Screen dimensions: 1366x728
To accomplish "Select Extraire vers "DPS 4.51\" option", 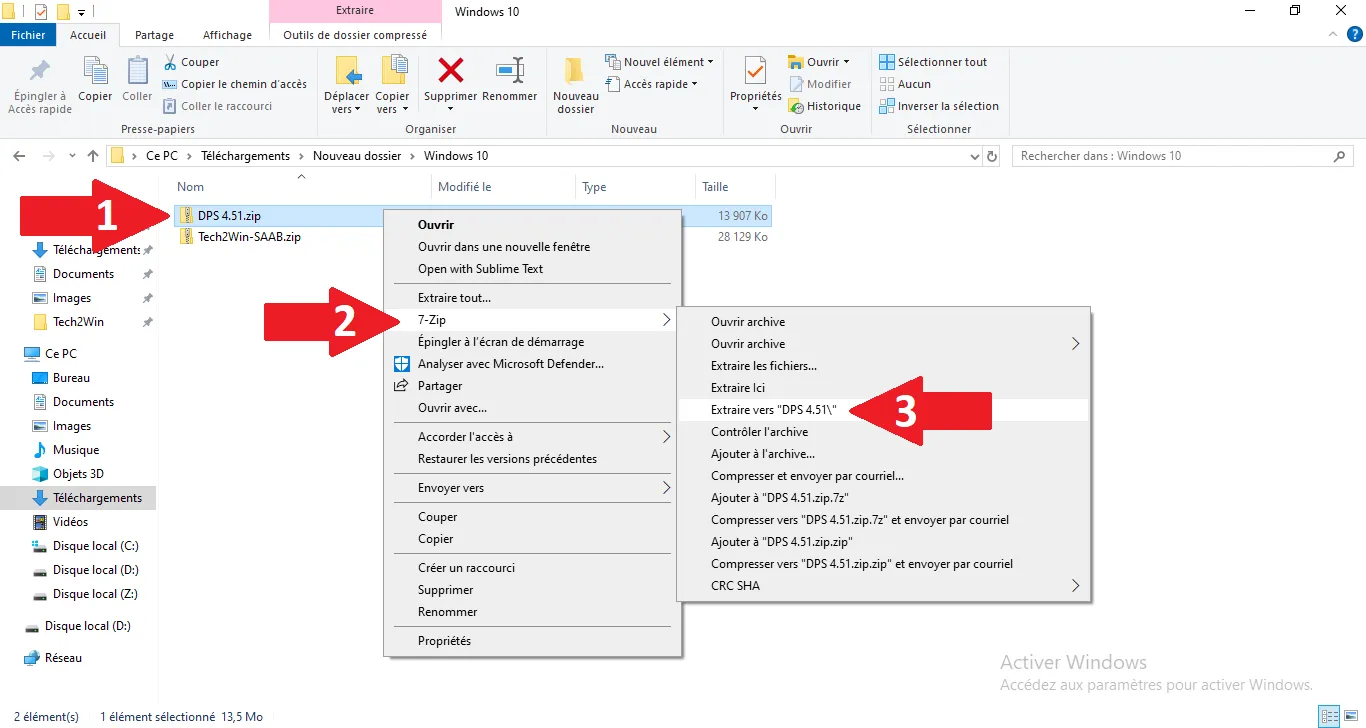I will pyautogui.click(x=773, y=410).
